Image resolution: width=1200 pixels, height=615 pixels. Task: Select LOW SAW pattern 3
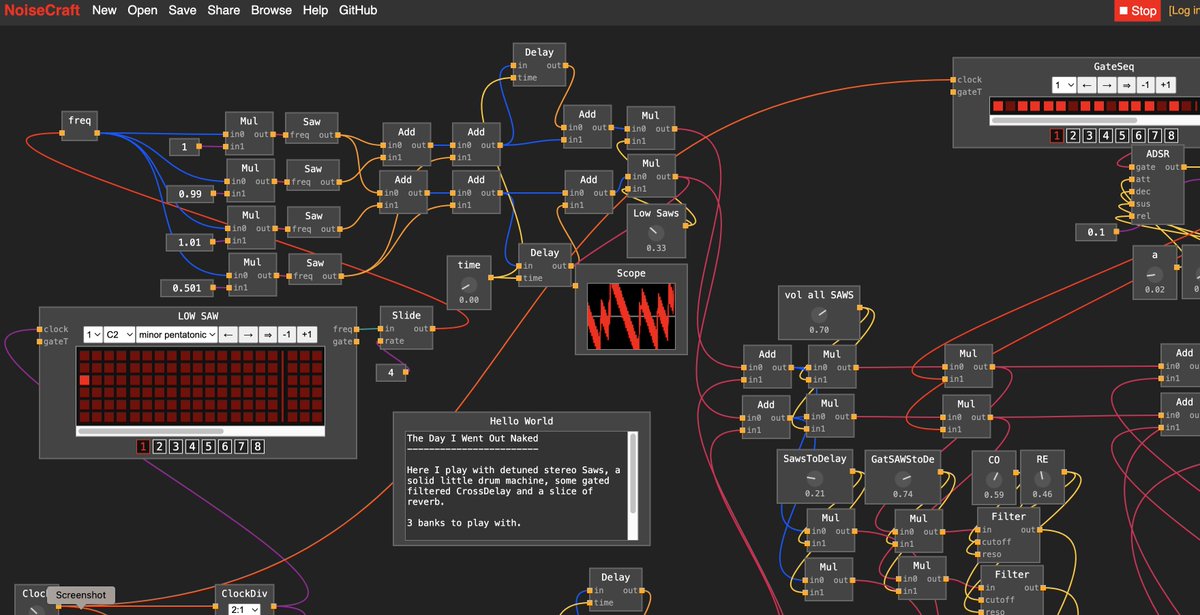pyautogui.click(x=176, y=447)
